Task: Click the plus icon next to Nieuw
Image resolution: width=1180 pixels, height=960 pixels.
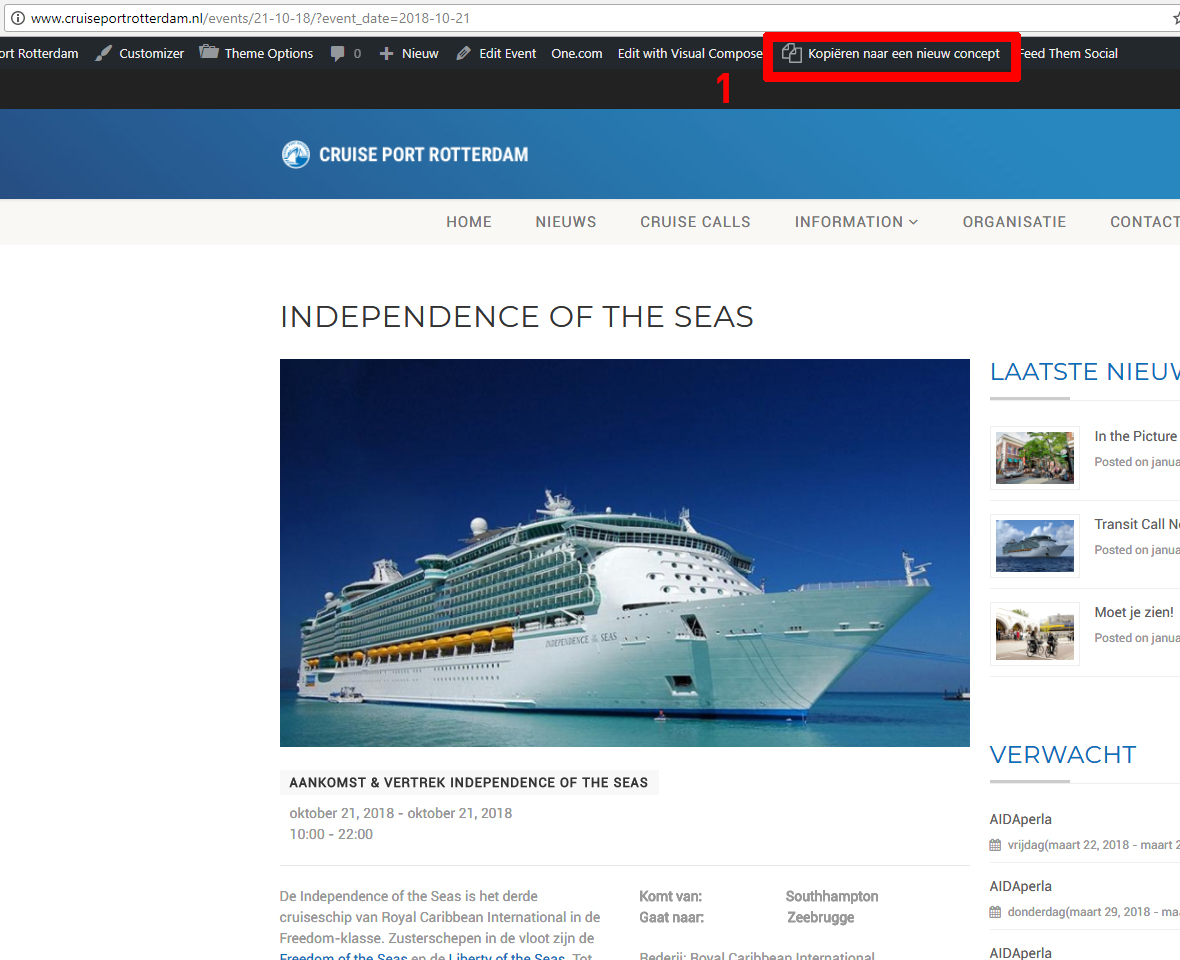Action: pos(386,53)
